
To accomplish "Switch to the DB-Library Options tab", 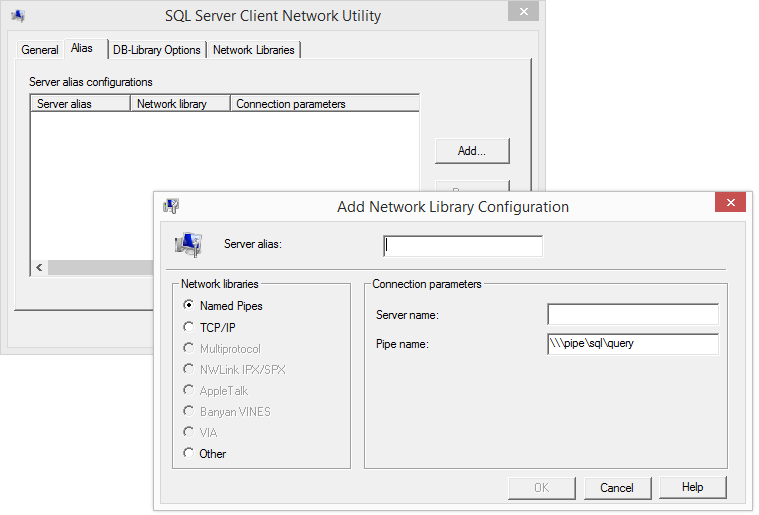I will pos(157,50).
